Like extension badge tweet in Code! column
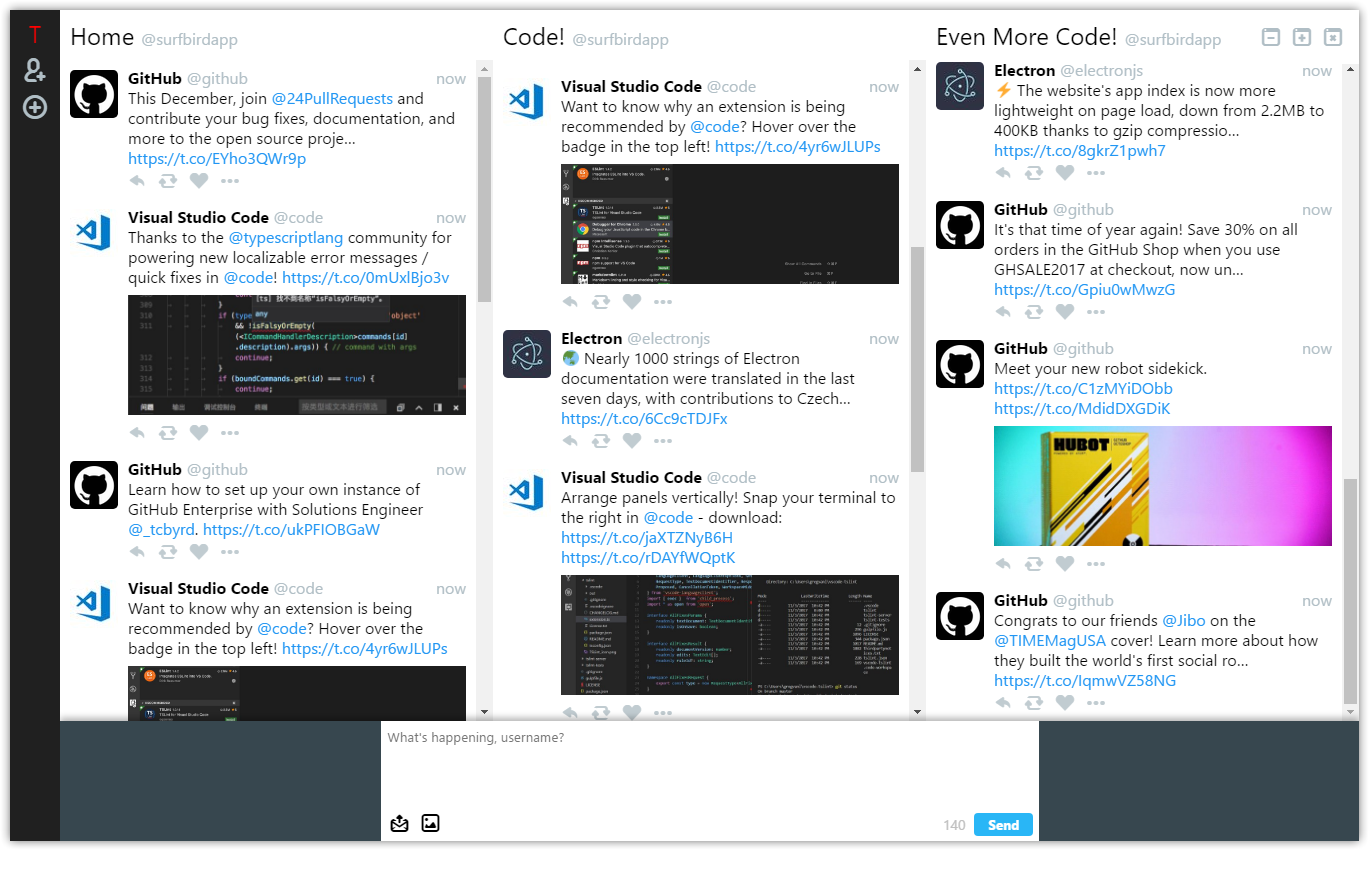The height and width of the screenshot is (881, 1369). coord(632,302)
